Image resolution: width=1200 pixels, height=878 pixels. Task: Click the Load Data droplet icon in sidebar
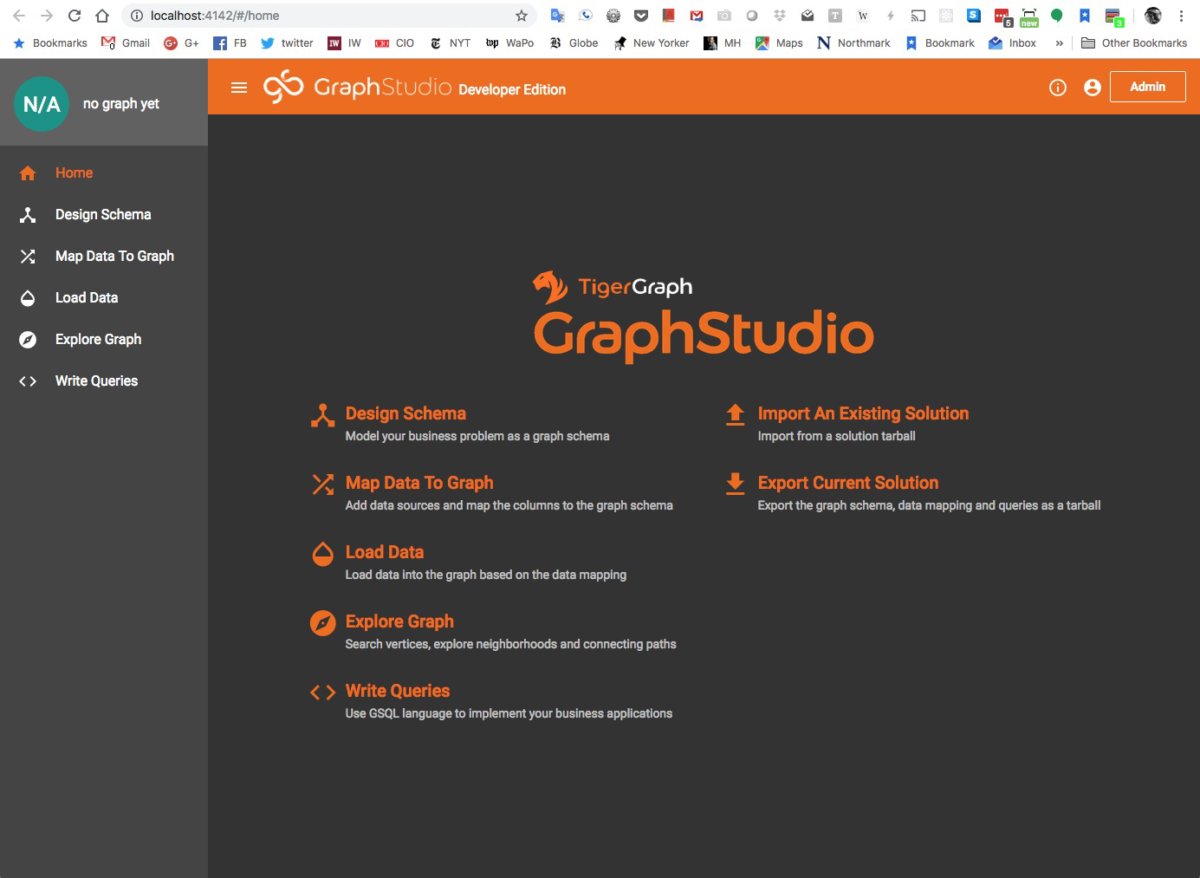click(27, 297)
